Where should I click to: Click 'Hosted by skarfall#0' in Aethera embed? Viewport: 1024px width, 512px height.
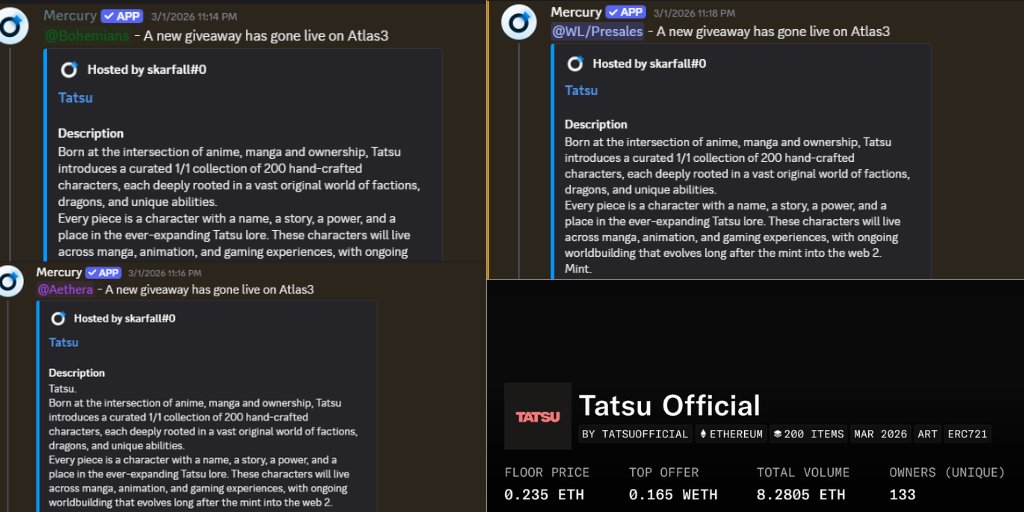point(124,318)
